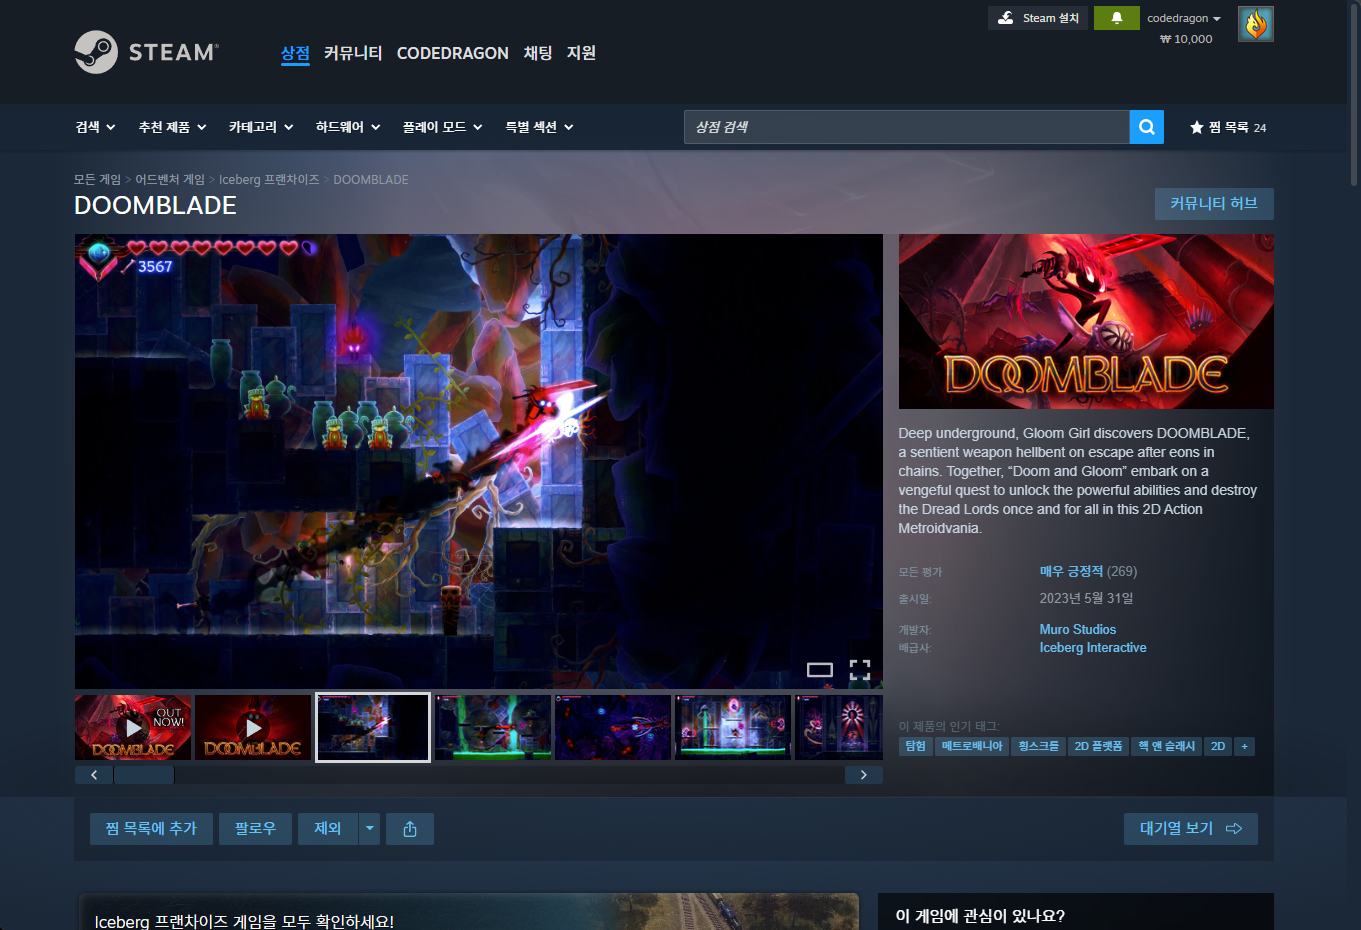1361x930 pixels.
Task: Toggle theater mode on the screenshot
Action: pos(820,670)
